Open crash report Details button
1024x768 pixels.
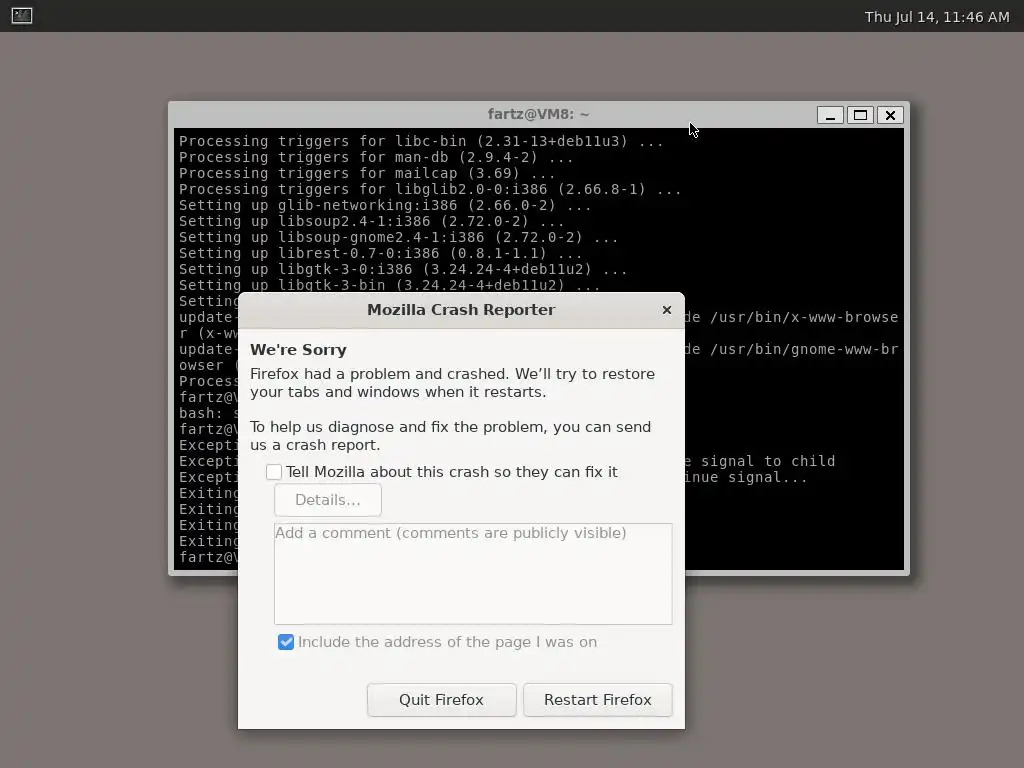pos(328,500)
